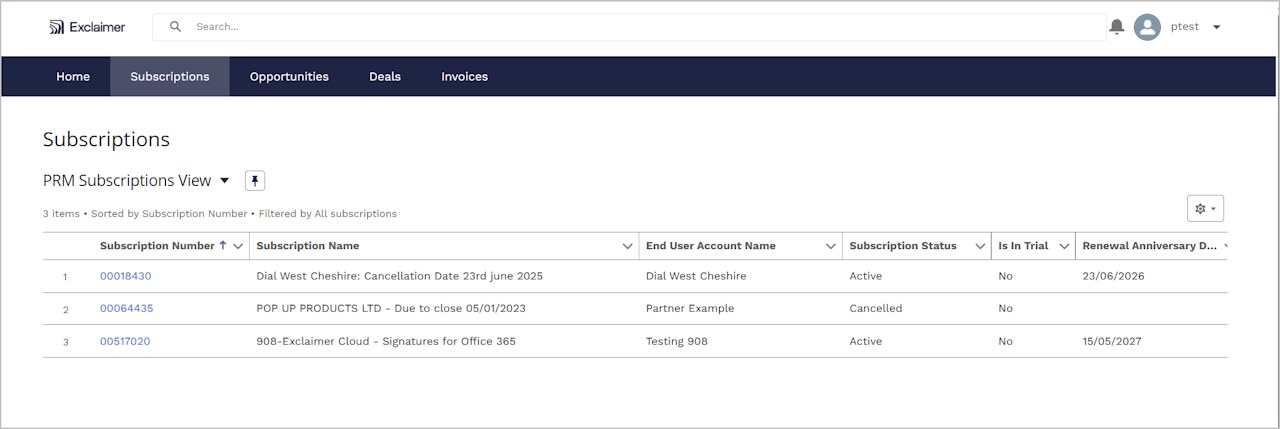Viewport: 1280px width, 429px height.
Task: Focus the Search input field
Action: tap(629, 27)
